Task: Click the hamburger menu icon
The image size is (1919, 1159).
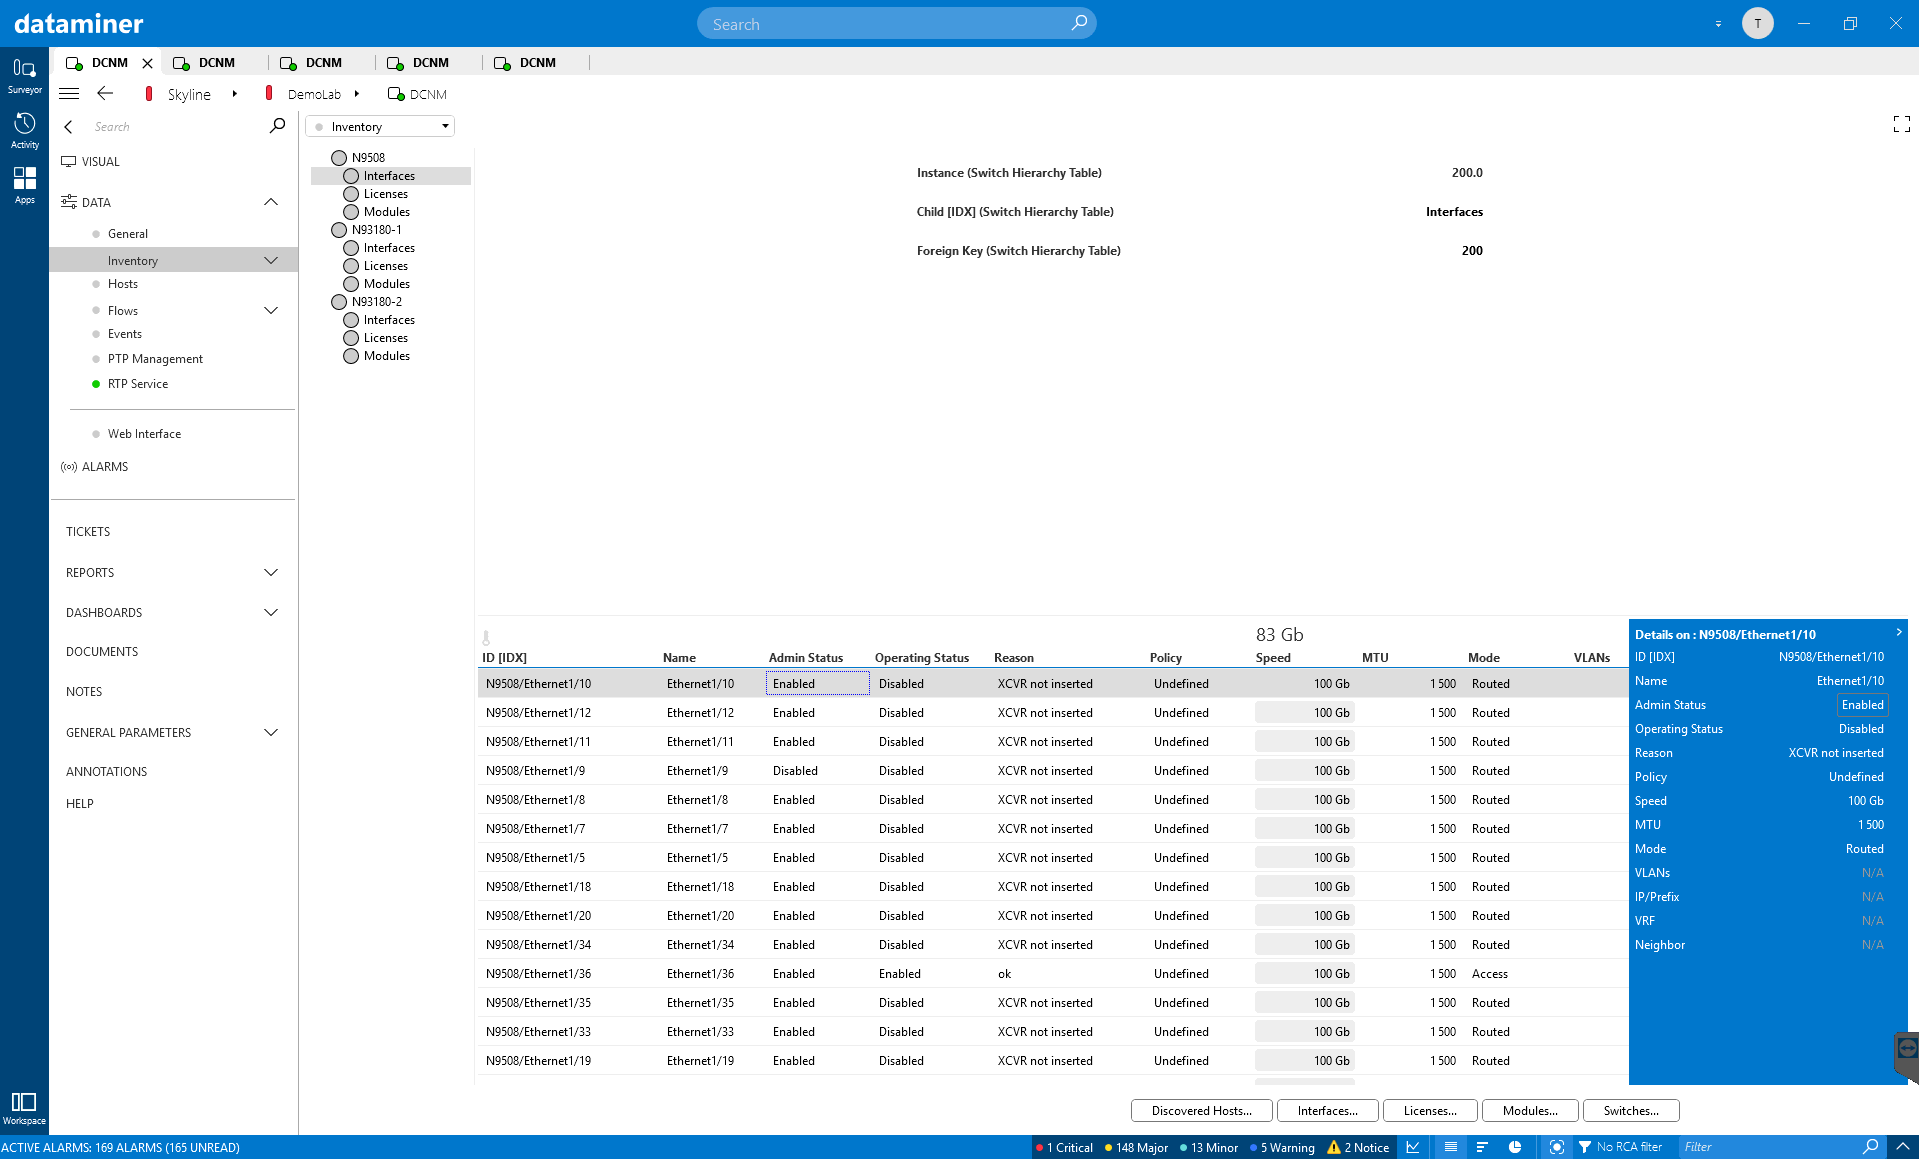Action: pos(69,94)
